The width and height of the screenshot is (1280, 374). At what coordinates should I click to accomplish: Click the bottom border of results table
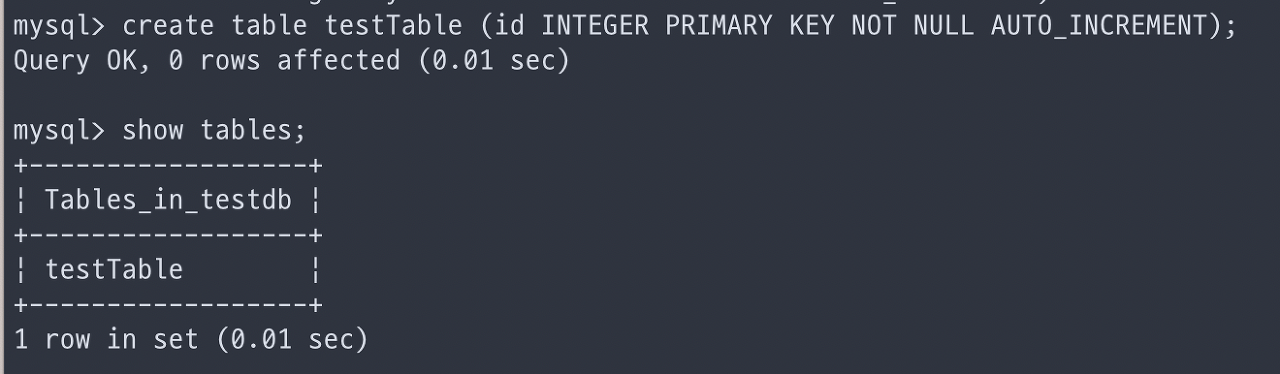[168, 304]
